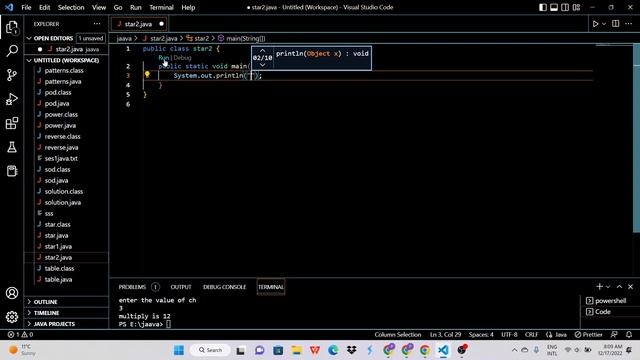Viewport: 640px width, 360px height.
Task: Maximize the panel size chevron
Action: pos(619,287)
